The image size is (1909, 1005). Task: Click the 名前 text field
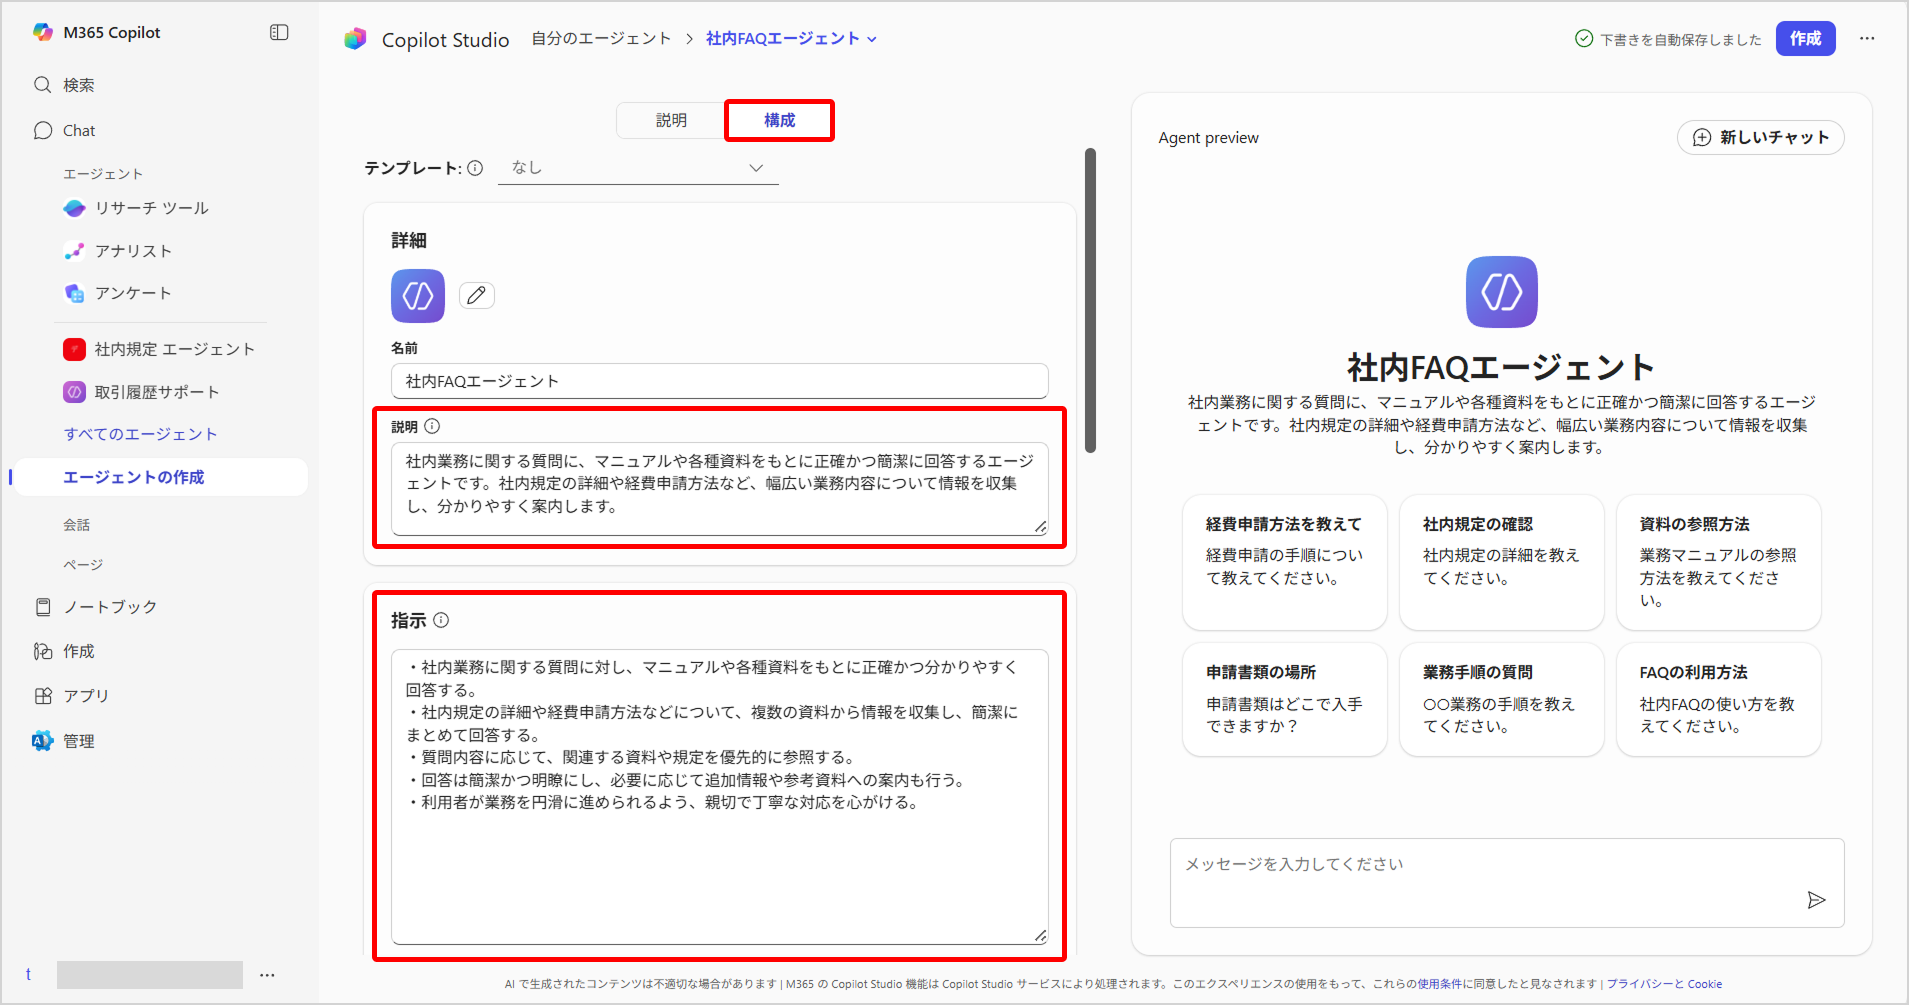click(719, 381)
